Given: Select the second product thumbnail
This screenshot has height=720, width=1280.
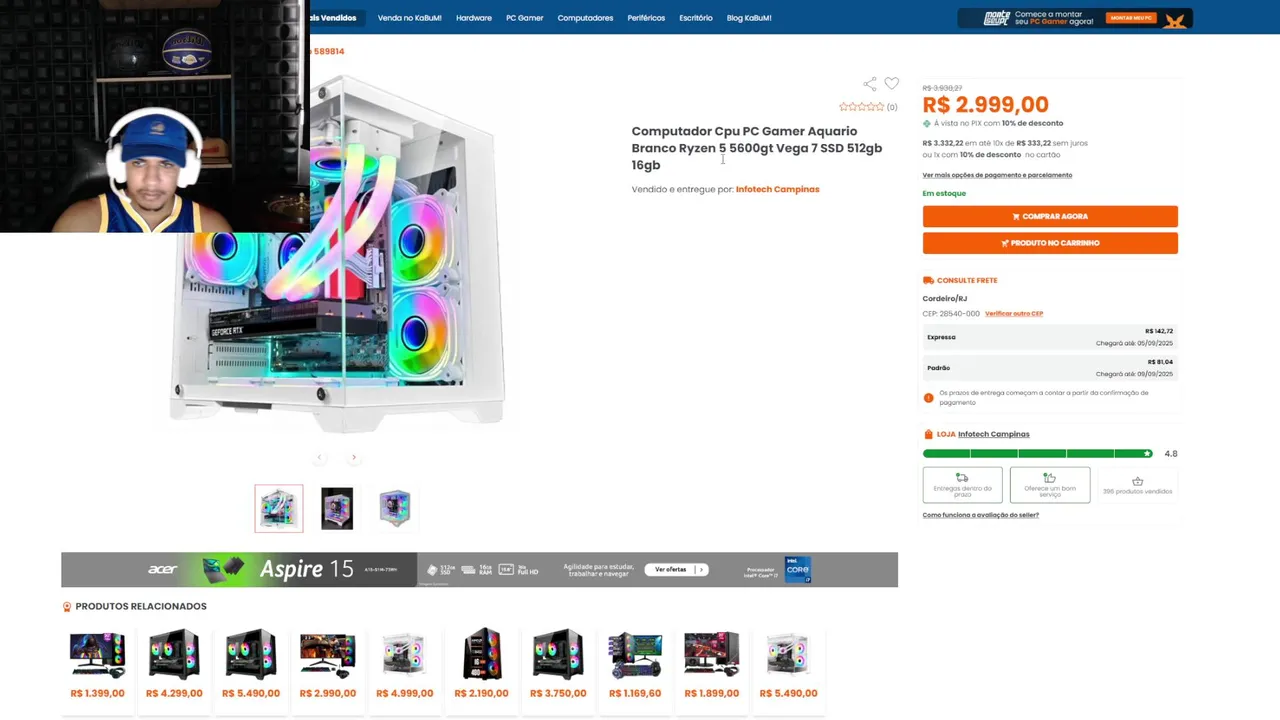Looking at the screenshot, I should [x=337, y=508].
